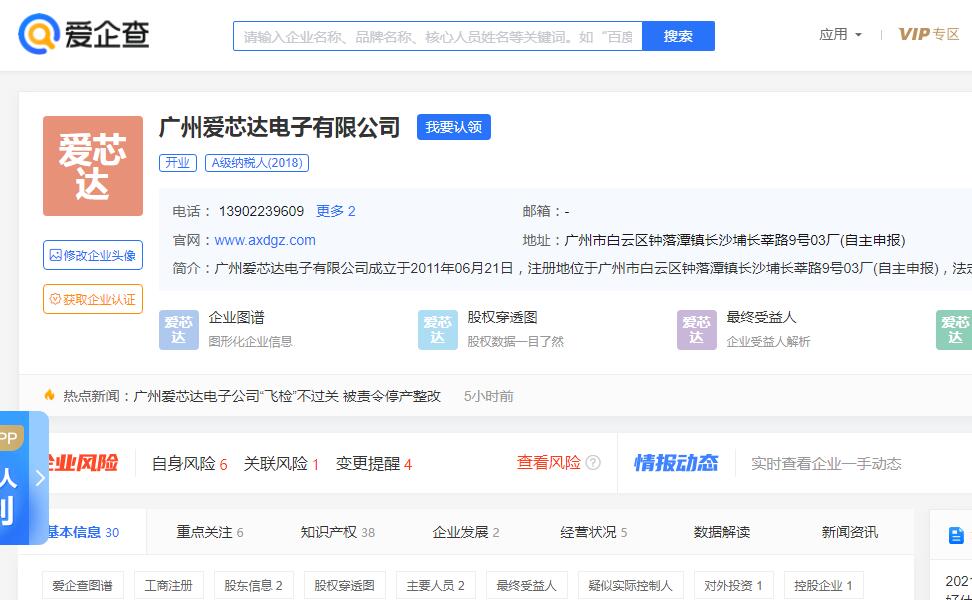972x600 pixels.
Task: Open the 经营状况 tab
Action: (593, 532)
